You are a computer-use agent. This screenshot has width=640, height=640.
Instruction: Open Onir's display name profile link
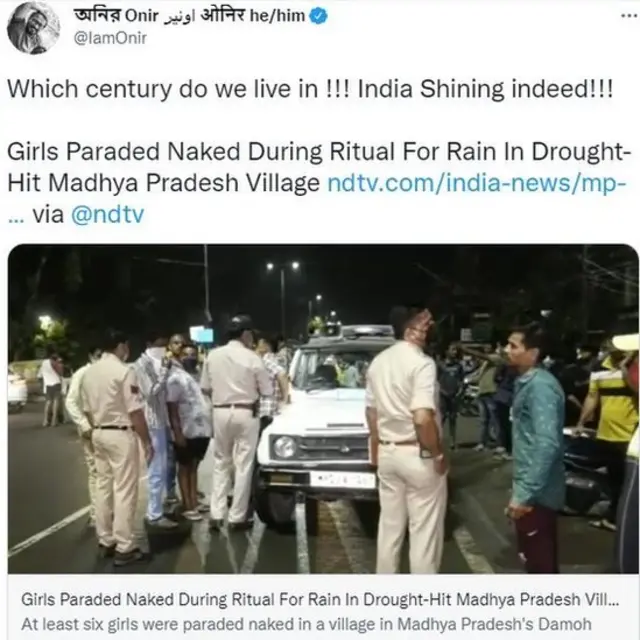[x=189, y=16]
